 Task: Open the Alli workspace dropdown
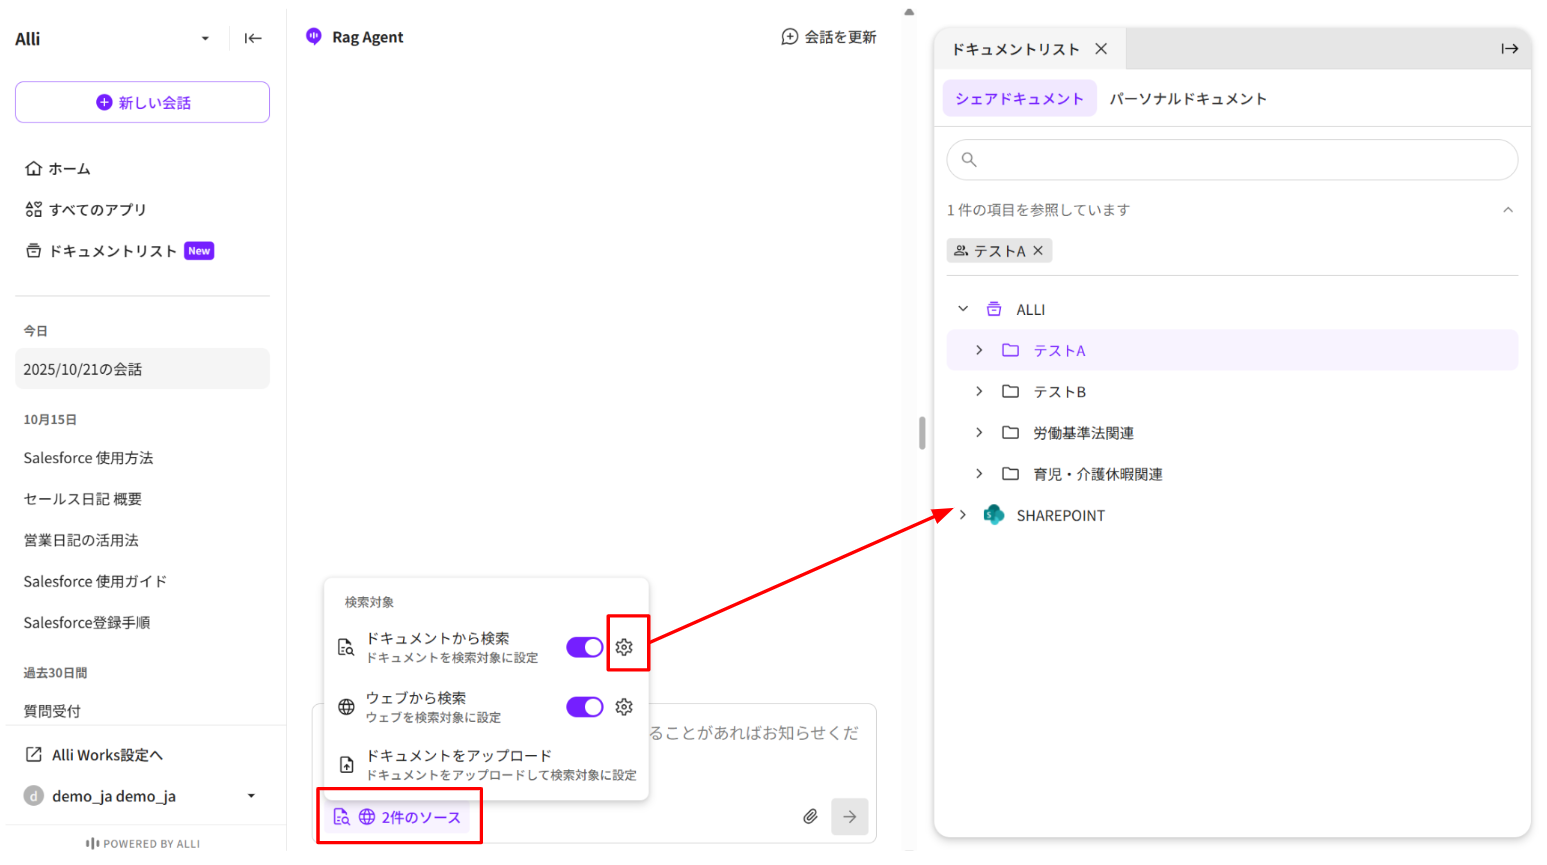pos(205,39)
